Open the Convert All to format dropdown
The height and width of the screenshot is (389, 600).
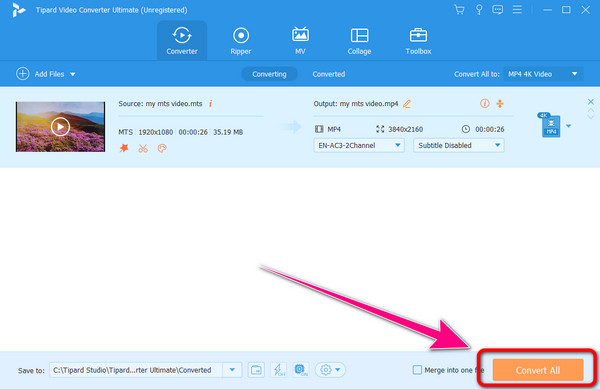[x=543, y=74]
